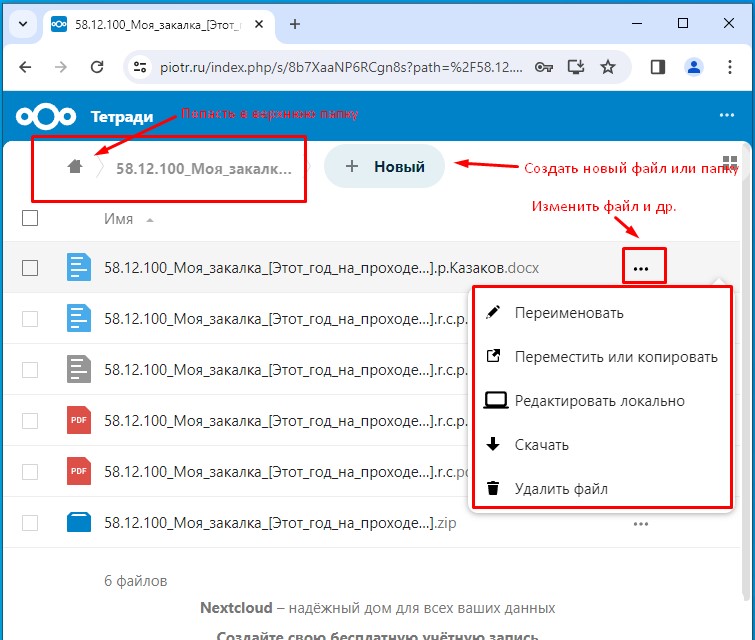This screenshot has width=755, height=640.
Task: Select checkbox for Казаков.docx file
Action: [30, 268]
